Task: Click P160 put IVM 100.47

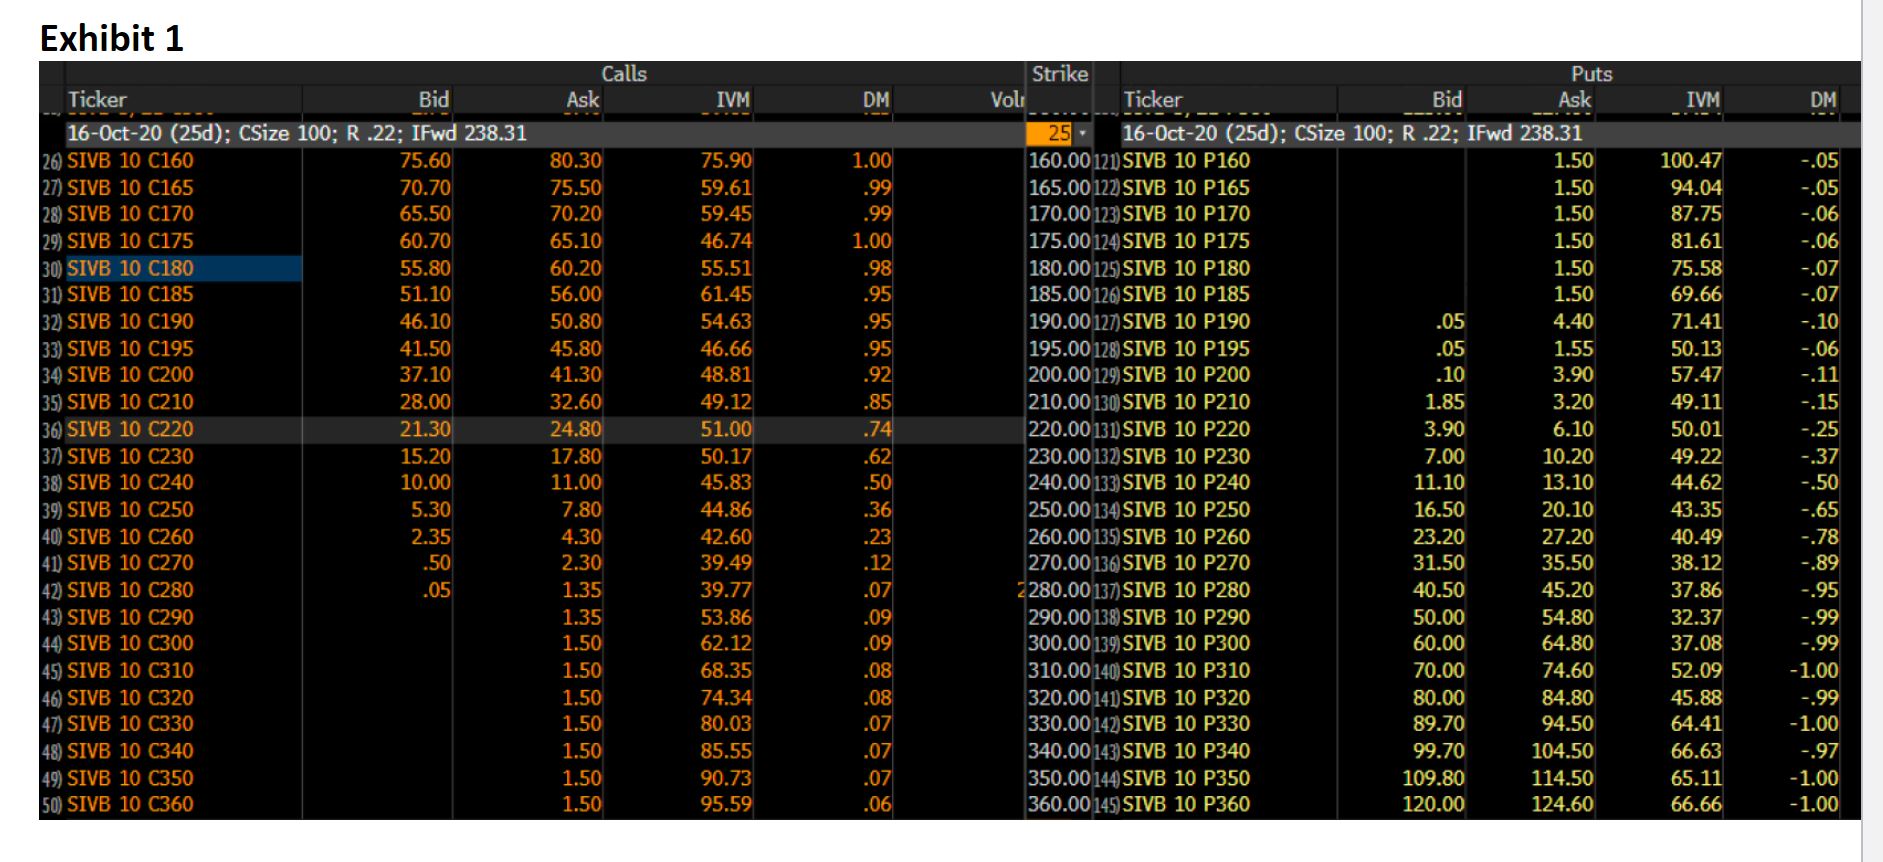Action: pos(1691,161)
